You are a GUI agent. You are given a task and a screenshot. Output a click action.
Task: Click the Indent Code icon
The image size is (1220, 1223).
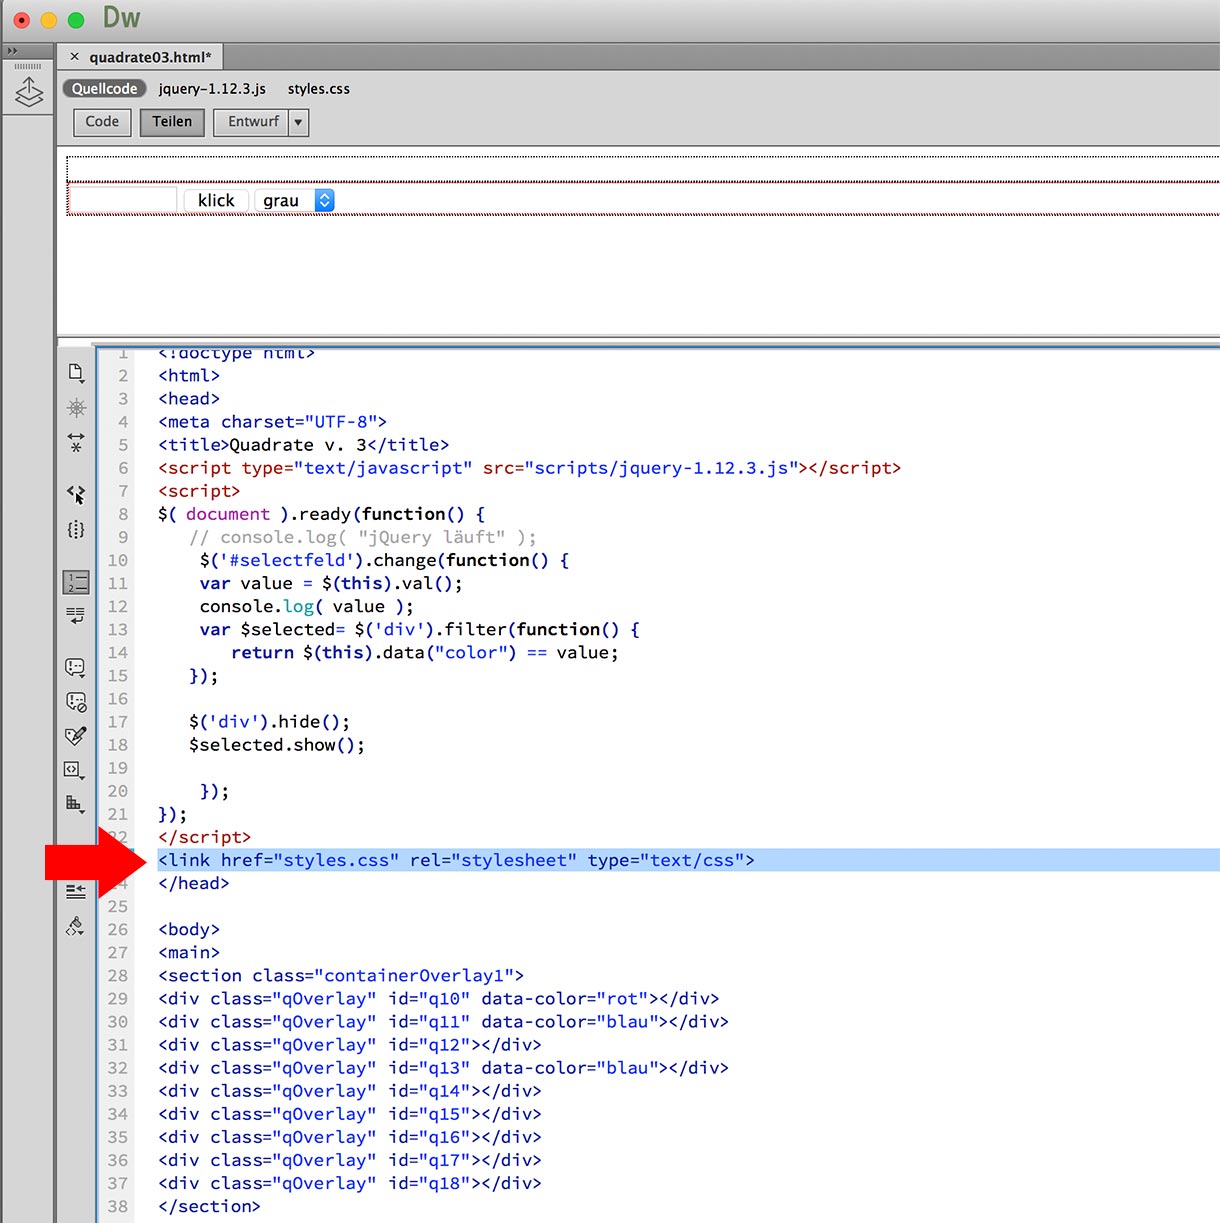click(x=75, y=891)
